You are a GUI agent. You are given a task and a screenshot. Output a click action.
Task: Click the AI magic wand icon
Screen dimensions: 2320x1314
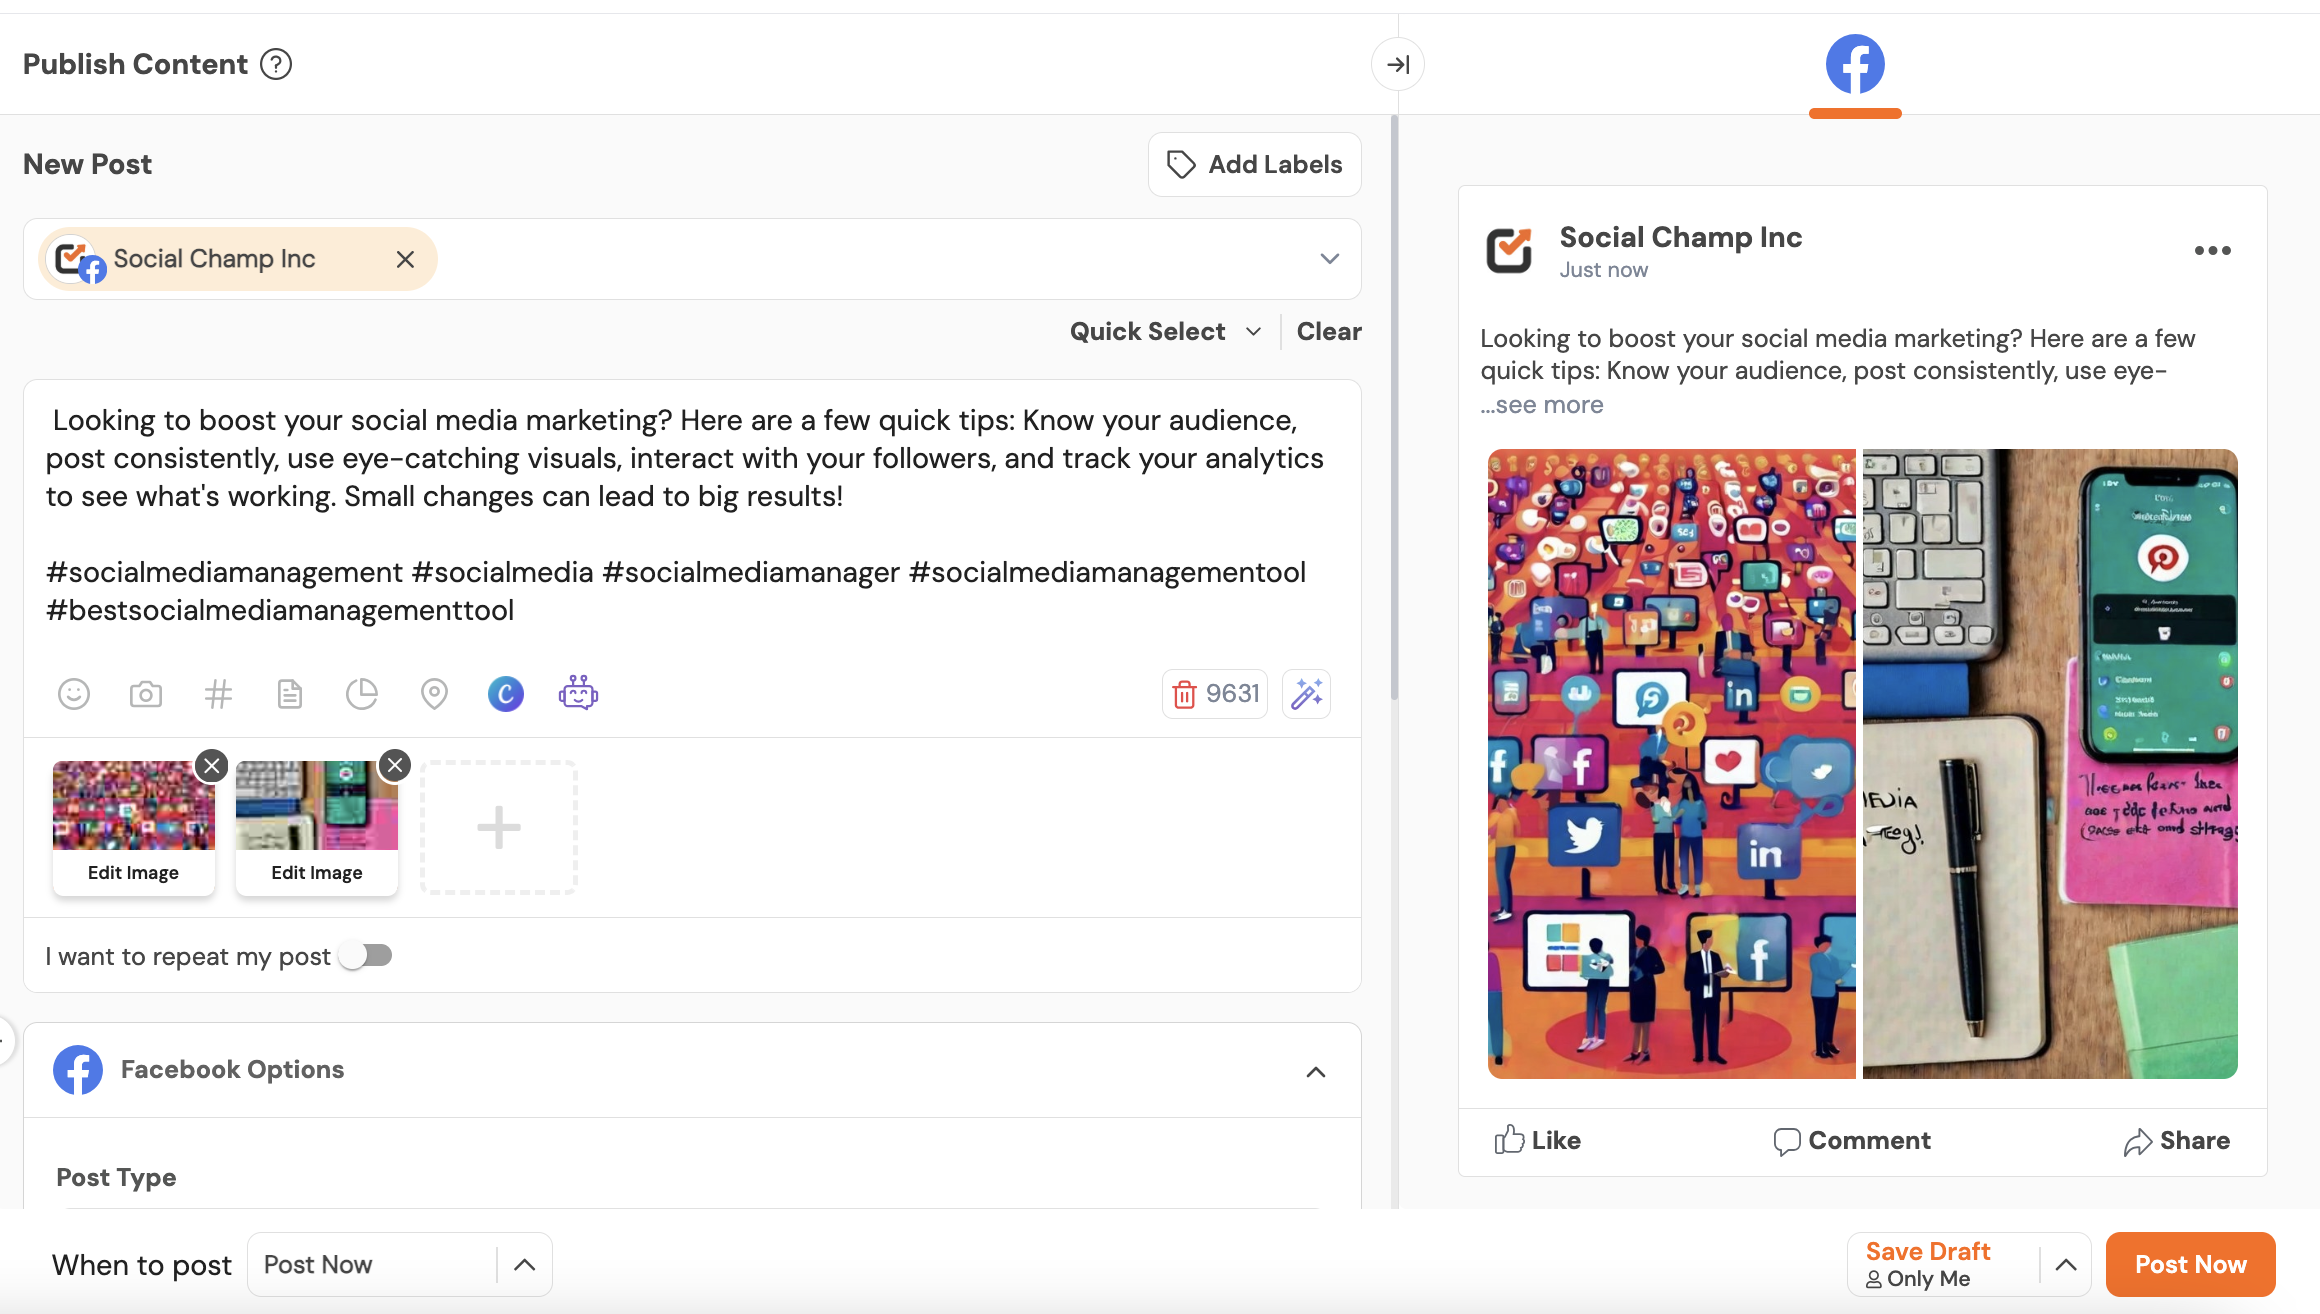point(1306,694)
